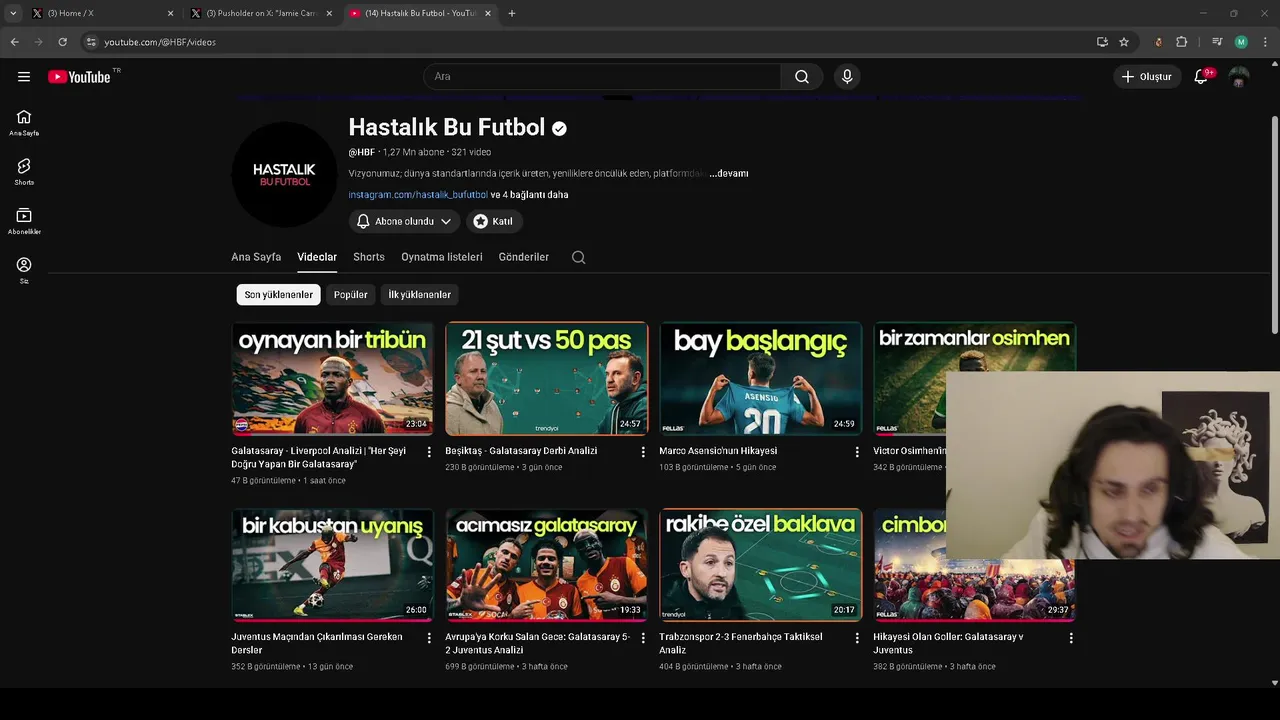The height and width of the screenshot is (720, 1280).
Task: Open the 'bay başlangıç' thumbnail
Action: tap(760, 378)
